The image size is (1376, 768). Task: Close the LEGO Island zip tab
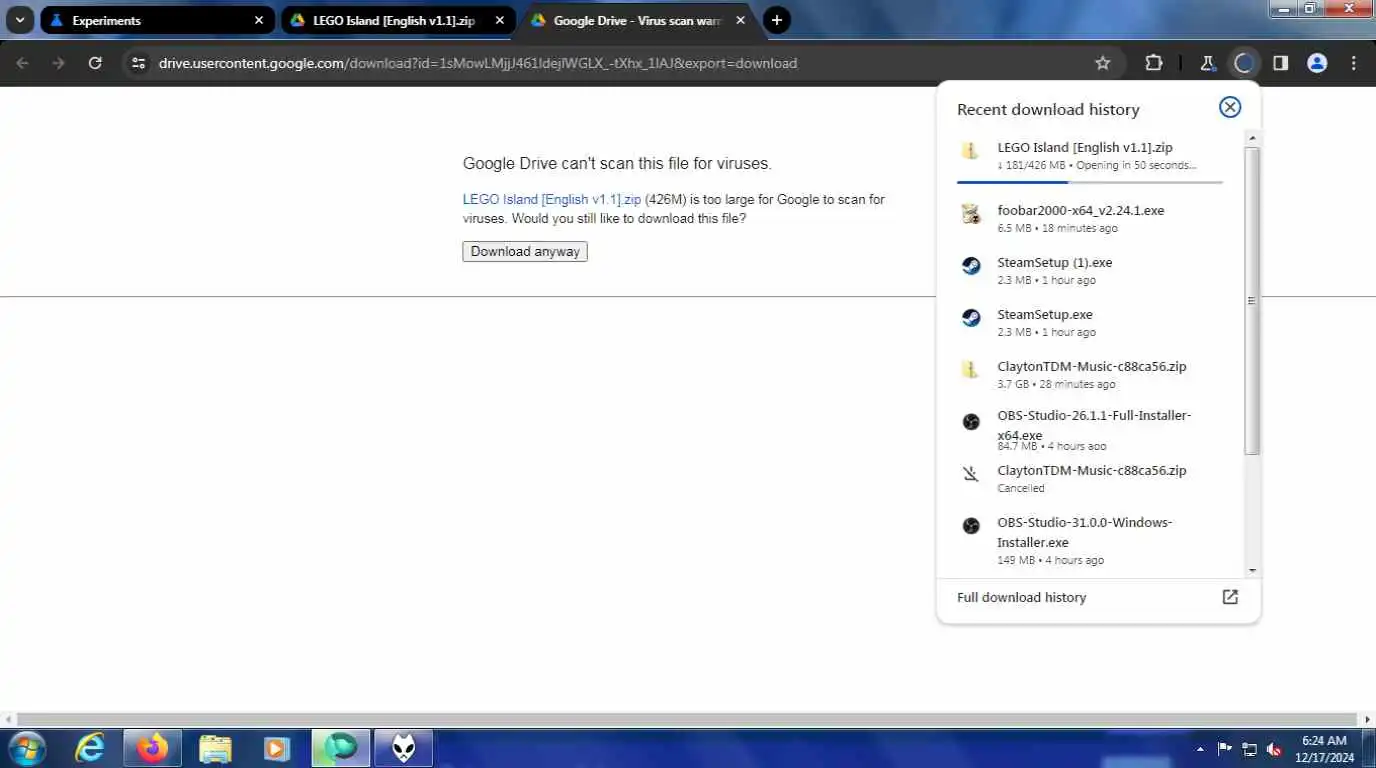500,20
